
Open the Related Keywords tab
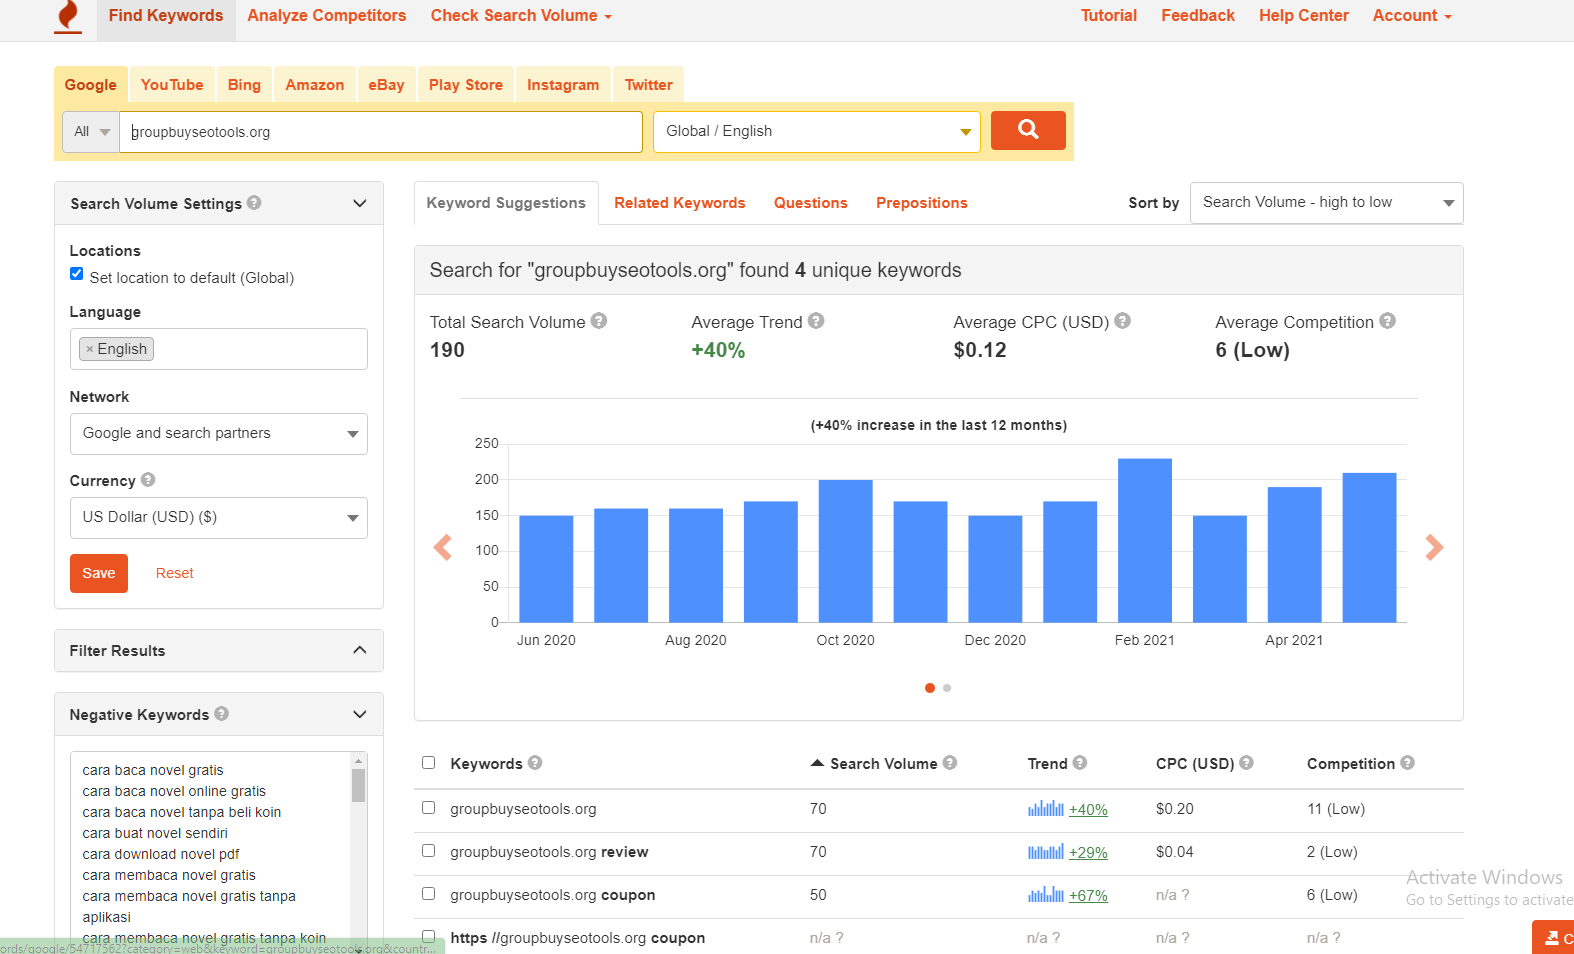click(680, 202)
